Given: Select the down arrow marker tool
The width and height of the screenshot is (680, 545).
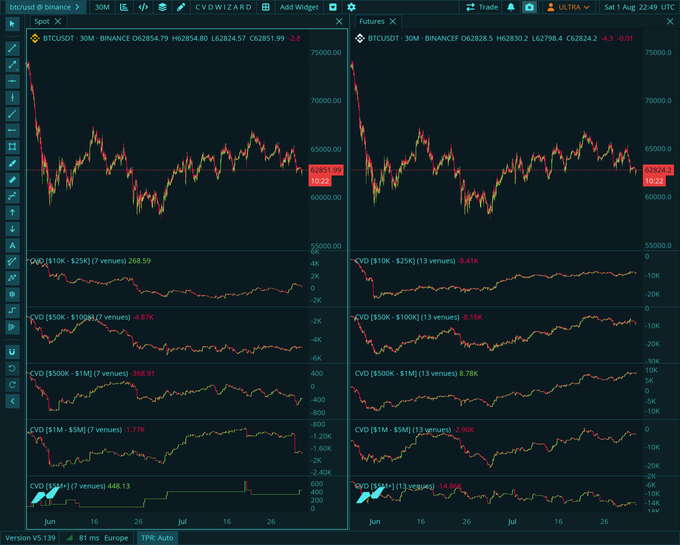Looking at the screenshot, I should 12,229.
